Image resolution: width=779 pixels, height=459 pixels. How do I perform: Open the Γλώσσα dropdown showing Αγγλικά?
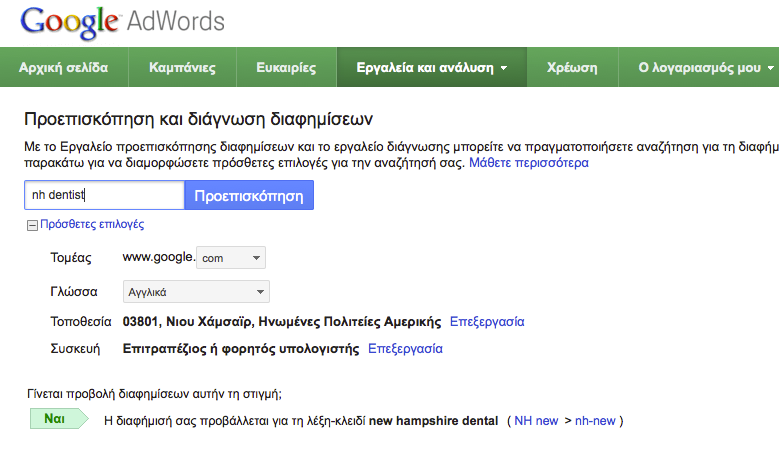(x=196, y=292)
